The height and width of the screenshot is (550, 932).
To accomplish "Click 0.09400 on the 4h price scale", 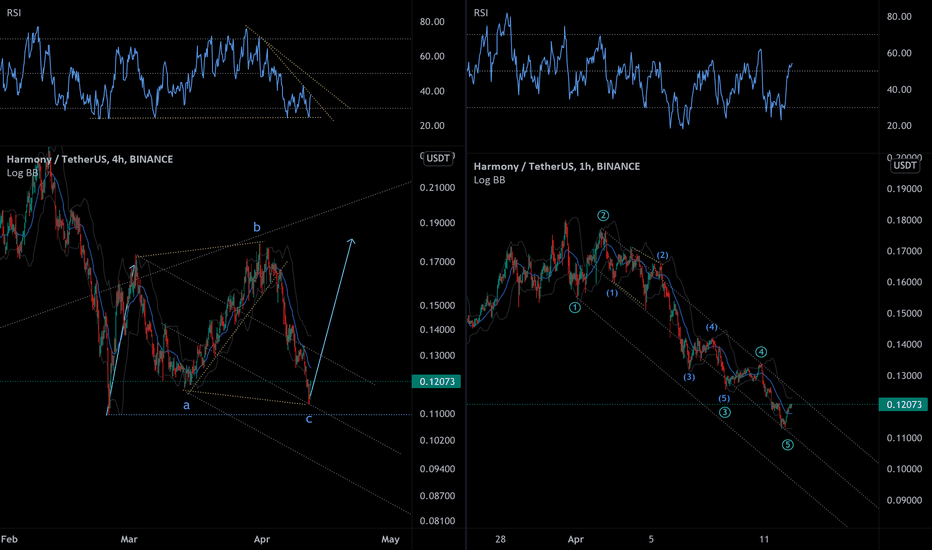I will (x=437, y=469).
